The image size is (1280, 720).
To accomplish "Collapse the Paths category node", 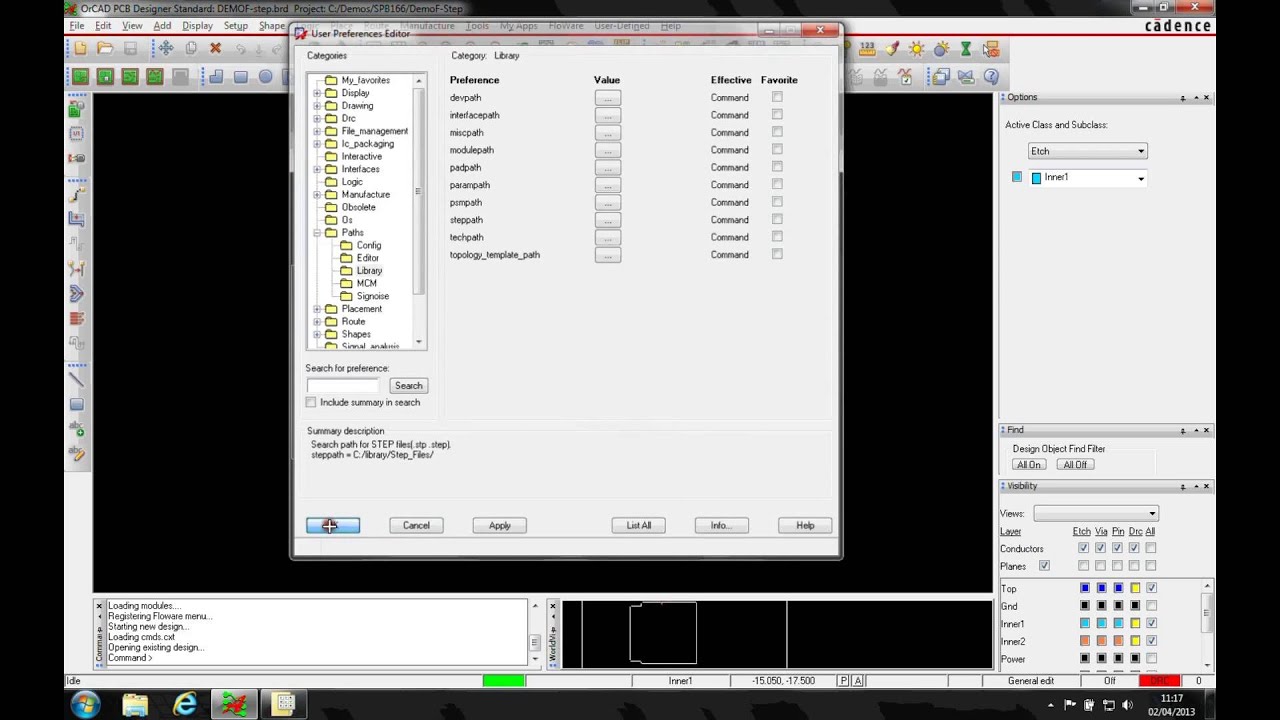I will coord(317,232).
